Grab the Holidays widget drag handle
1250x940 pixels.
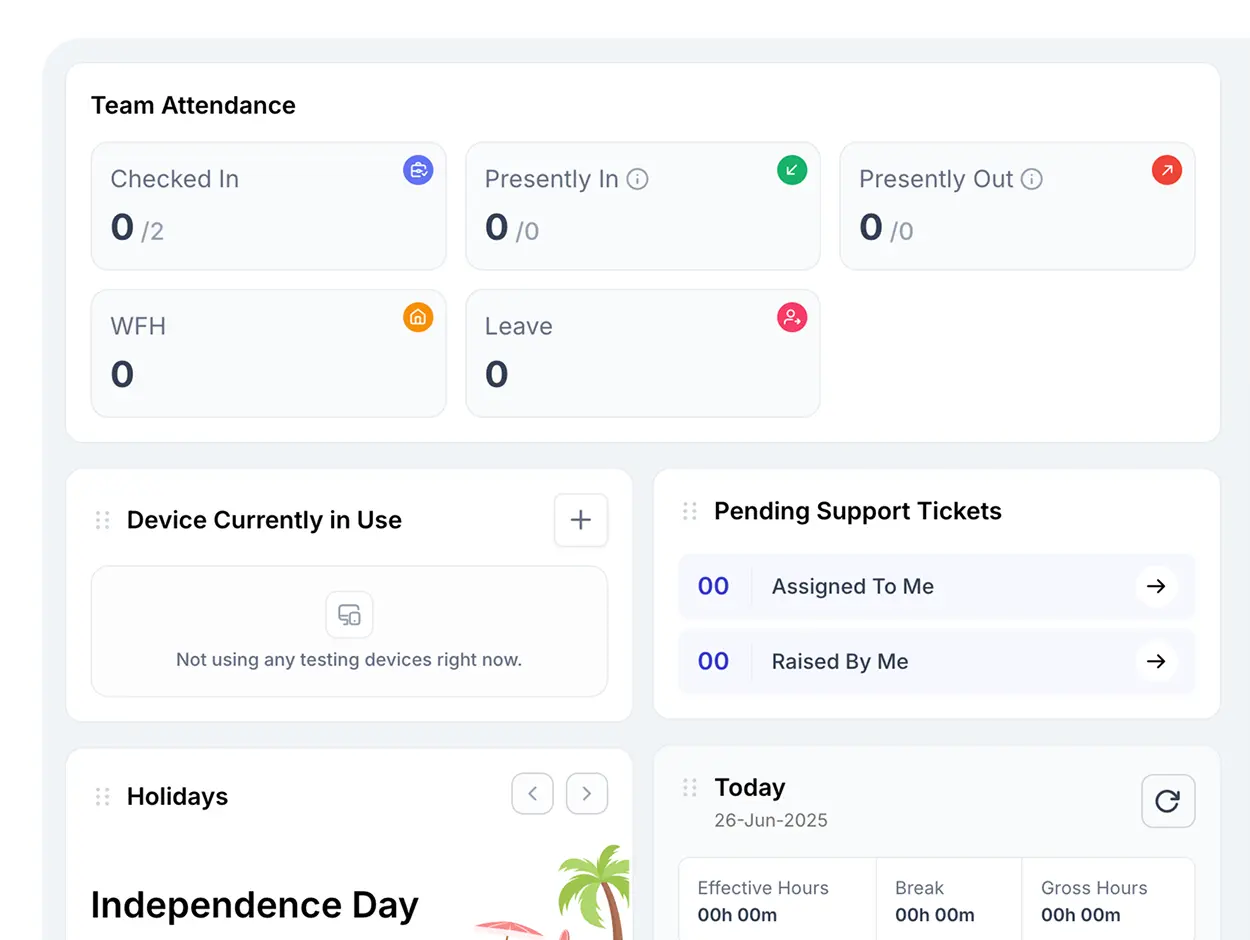[x=102, y=796]
